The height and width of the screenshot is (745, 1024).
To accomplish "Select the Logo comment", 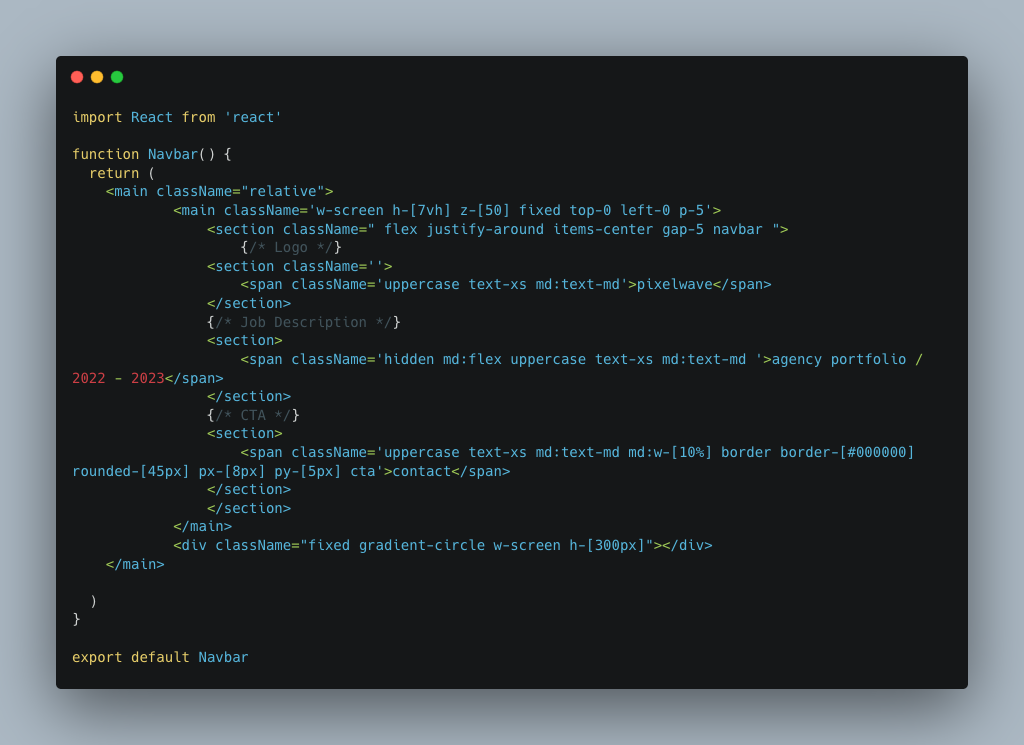I will [291, 247].
